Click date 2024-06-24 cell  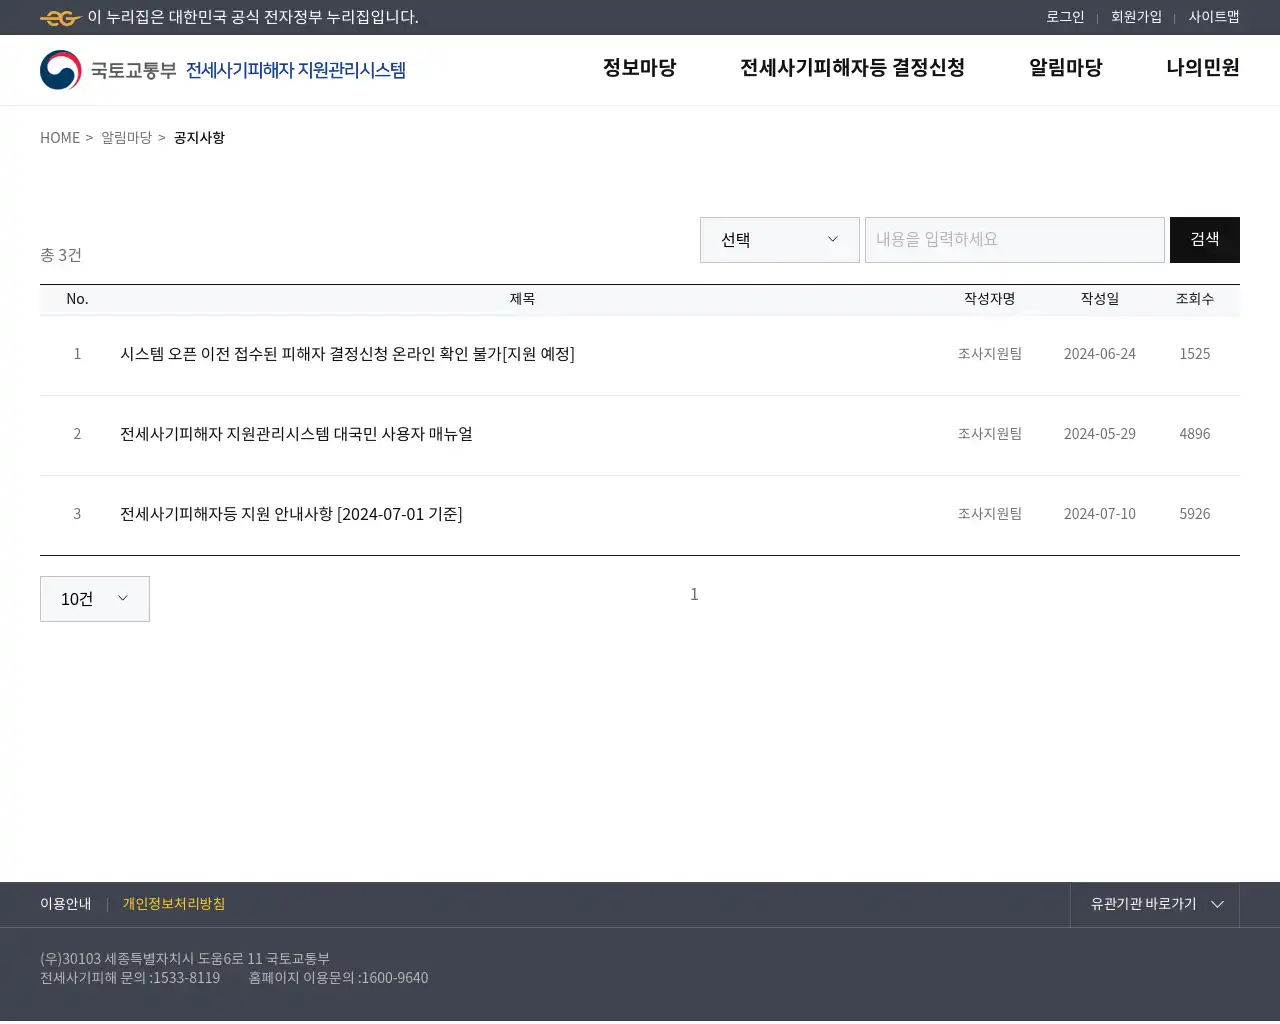(x=1100, y=354)
